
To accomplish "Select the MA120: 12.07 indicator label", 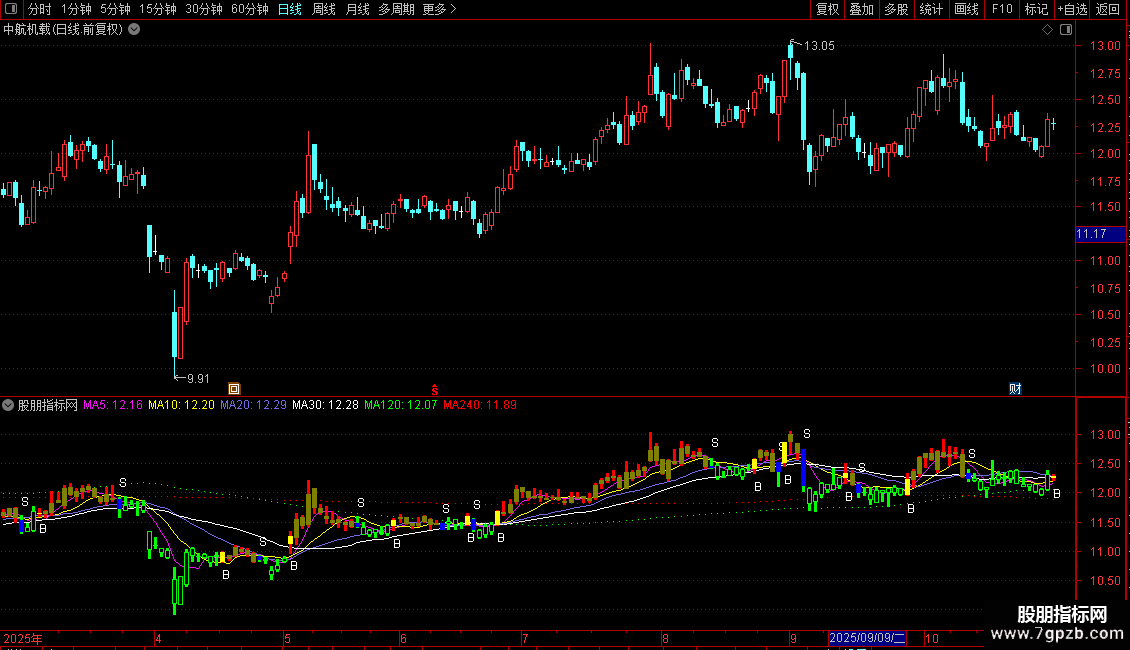I will (401, 405).
